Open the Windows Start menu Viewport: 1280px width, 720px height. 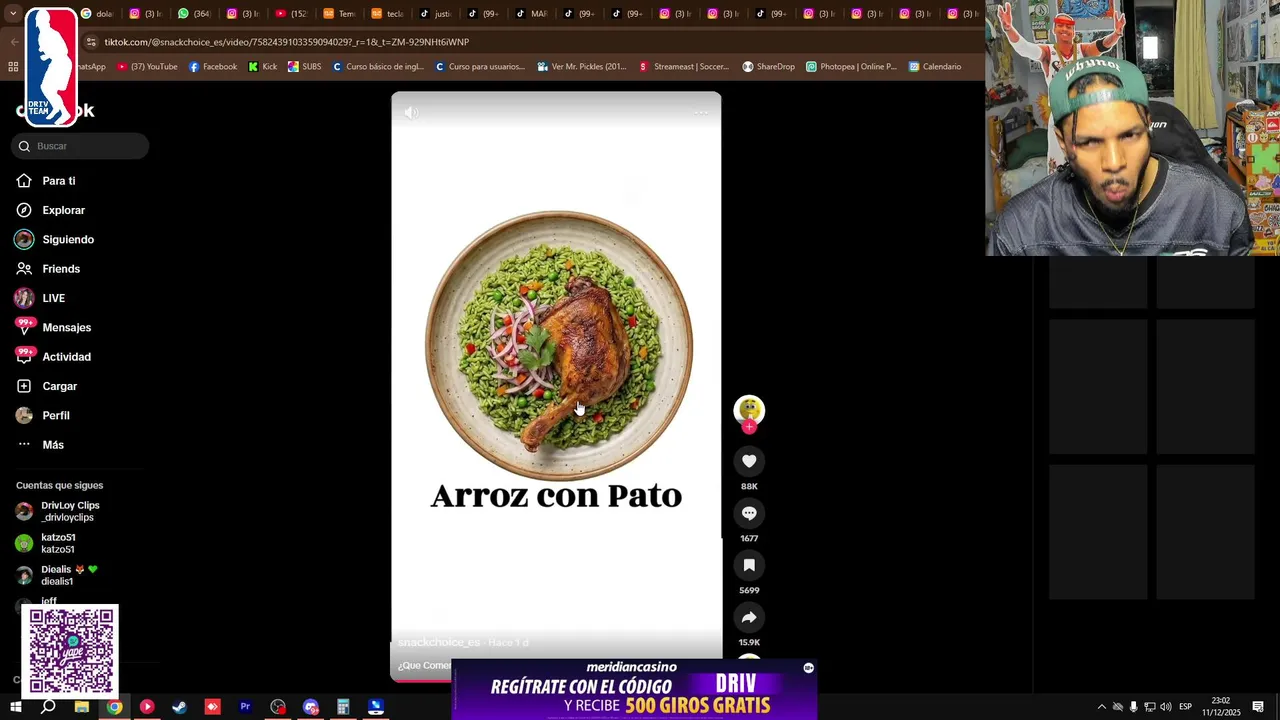point(15,707)
